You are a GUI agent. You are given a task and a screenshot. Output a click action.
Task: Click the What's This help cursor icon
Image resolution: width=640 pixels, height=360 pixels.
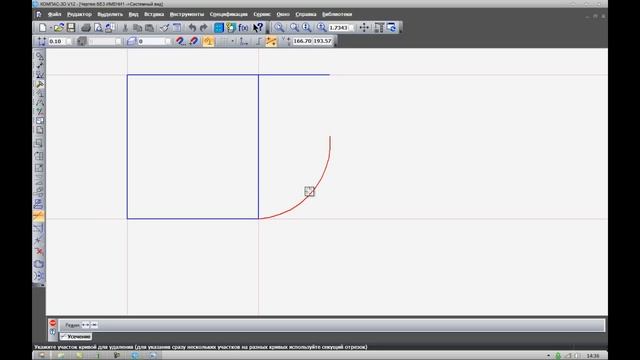click(x=258, y=28)
